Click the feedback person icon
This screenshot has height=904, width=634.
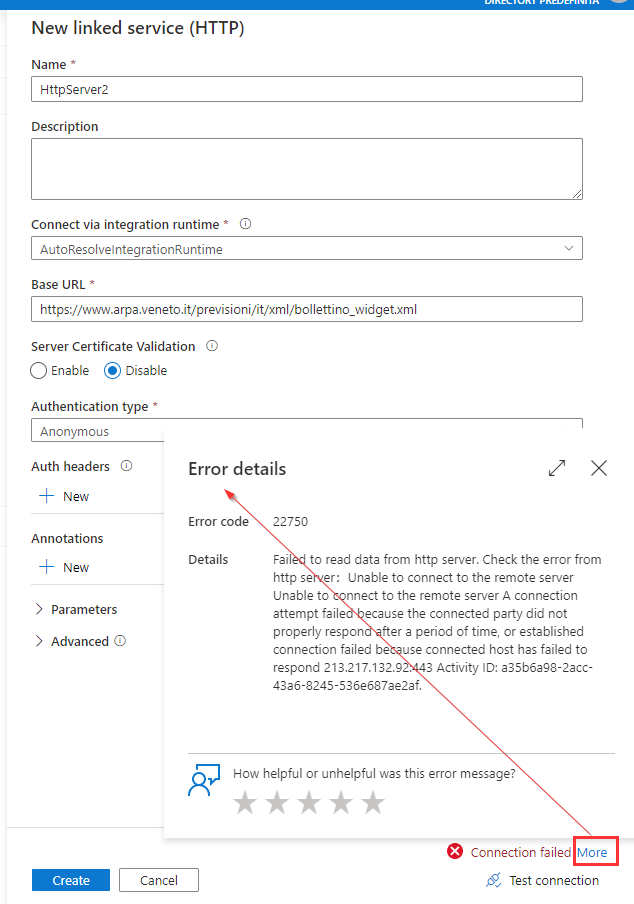coord(204,780)
